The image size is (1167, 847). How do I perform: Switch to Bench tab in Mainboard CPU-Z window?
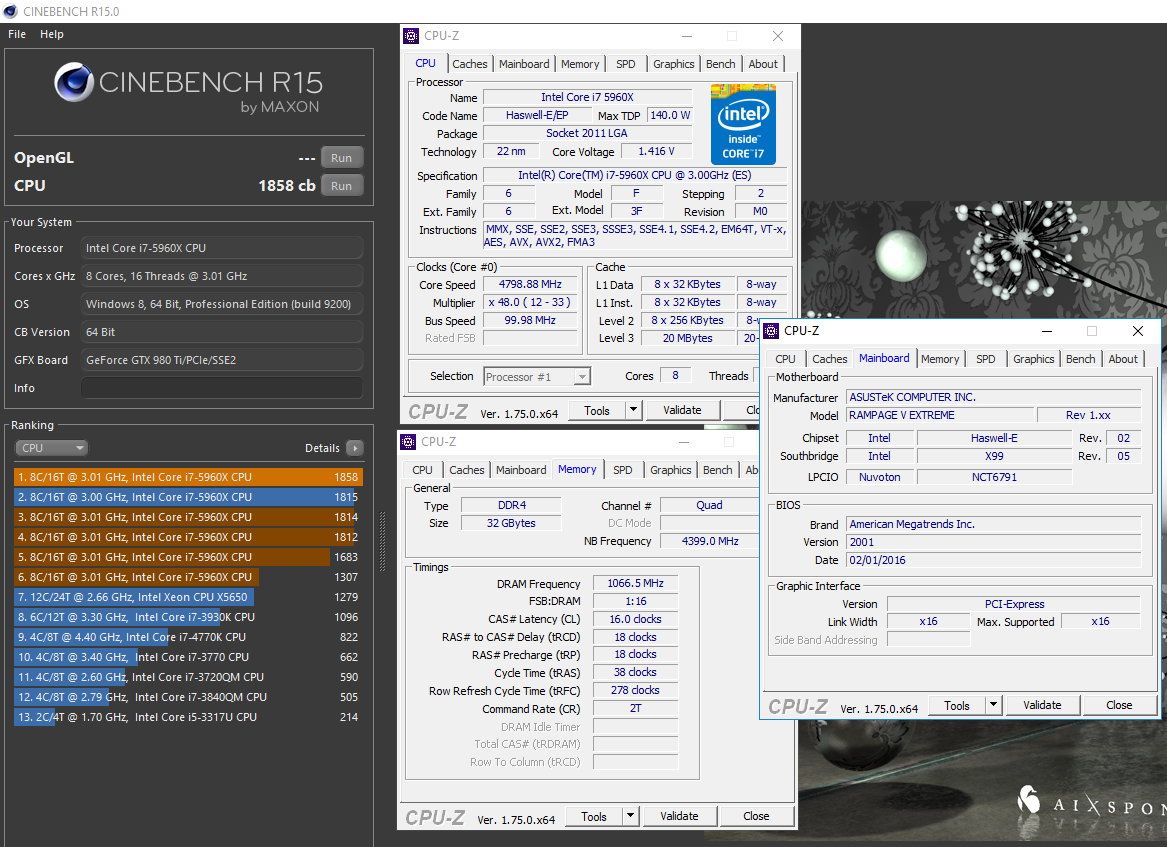coord(1081,359)
